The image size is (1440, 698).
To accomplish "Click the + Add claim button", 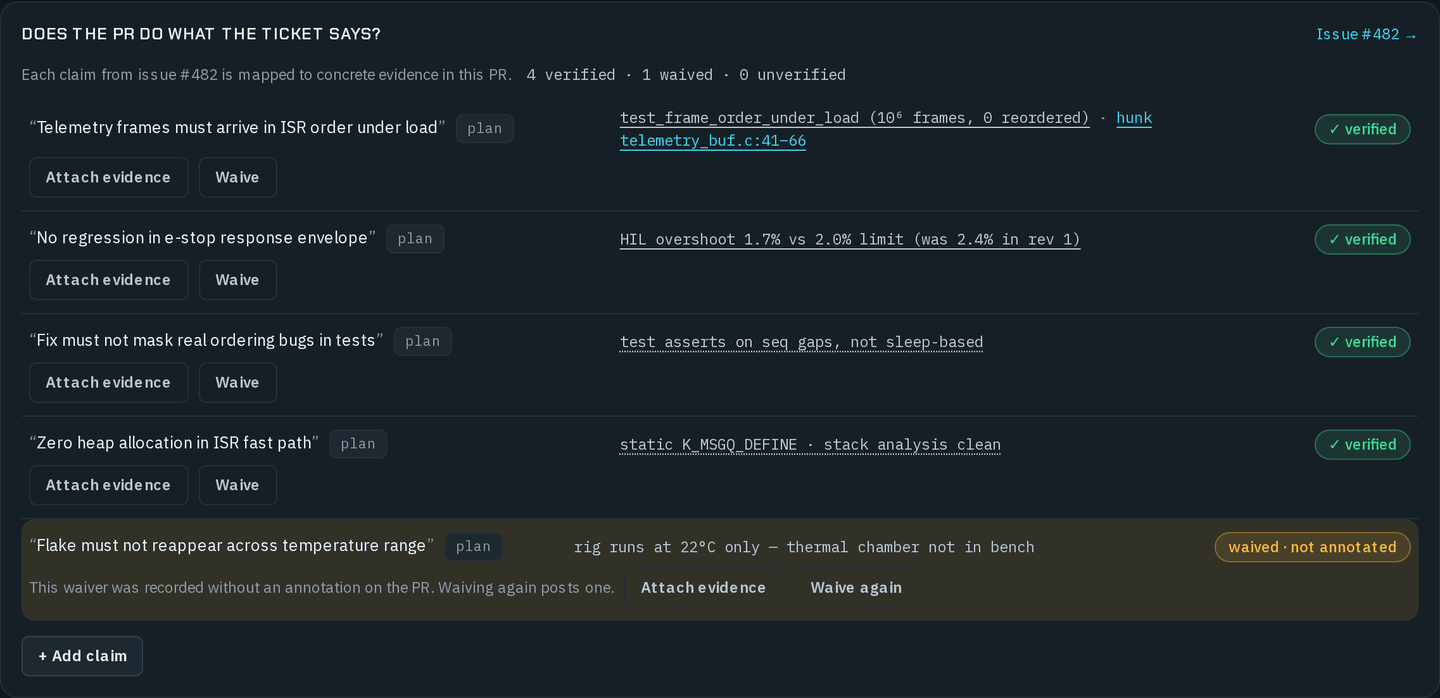I will pos(82,656).
